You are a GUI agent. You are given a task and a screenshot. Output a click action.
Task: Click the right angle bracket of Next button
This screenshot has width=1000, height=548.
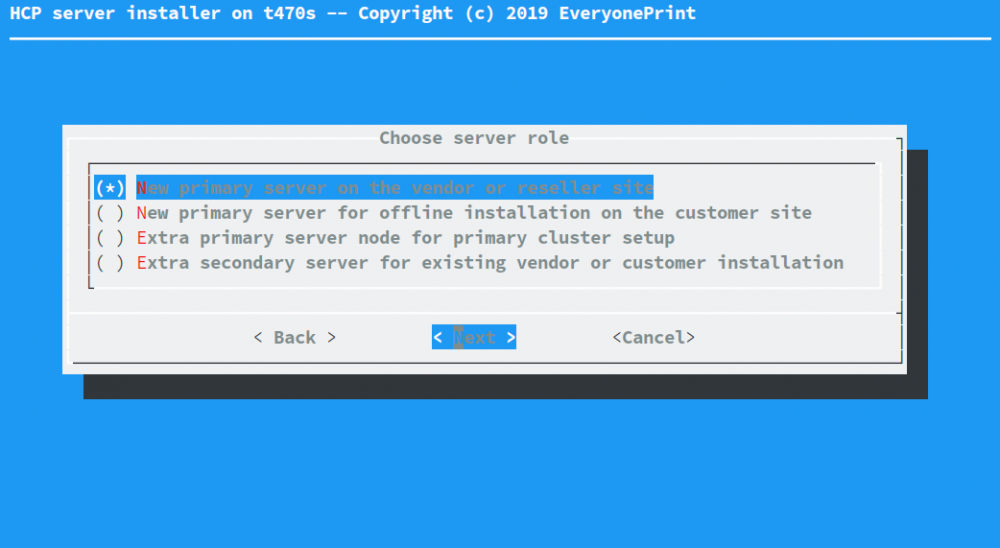pos(510,338)
